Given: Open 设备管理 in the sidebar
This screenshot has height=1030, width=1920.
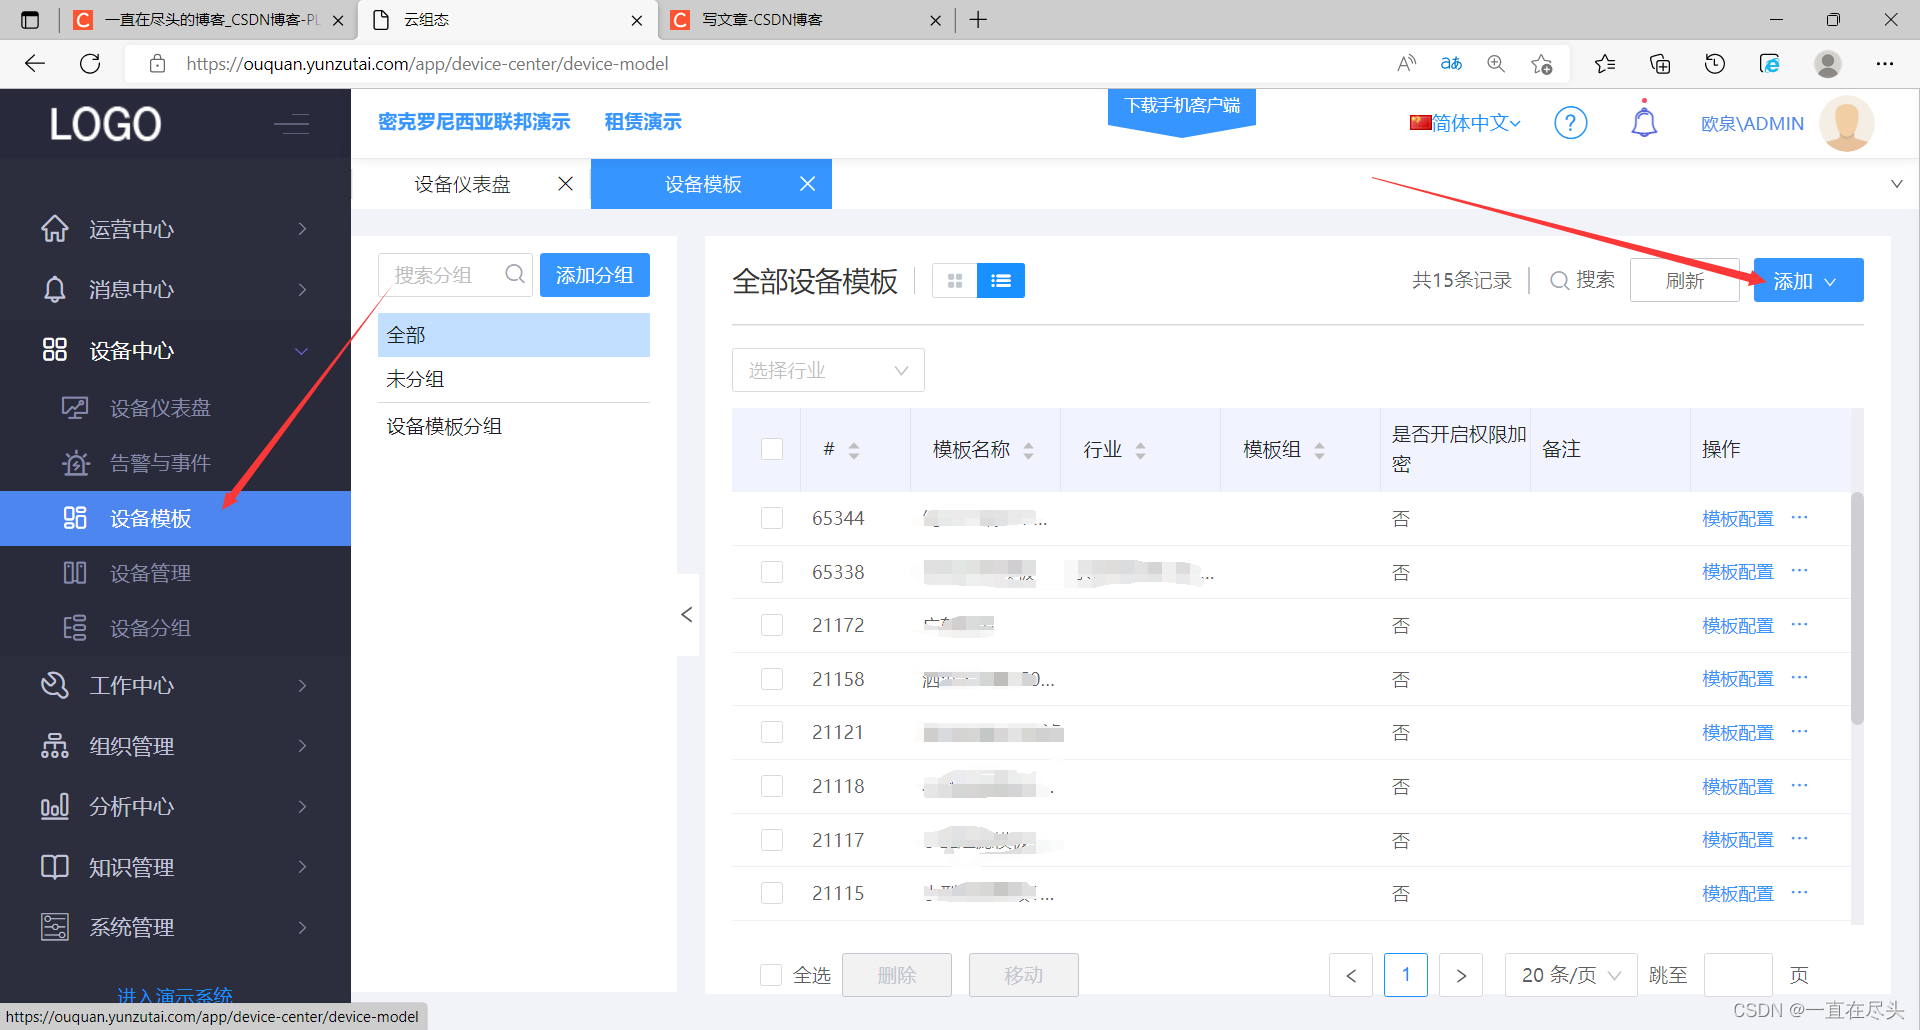Looking at the screenshot, I should tap(150, 572).
